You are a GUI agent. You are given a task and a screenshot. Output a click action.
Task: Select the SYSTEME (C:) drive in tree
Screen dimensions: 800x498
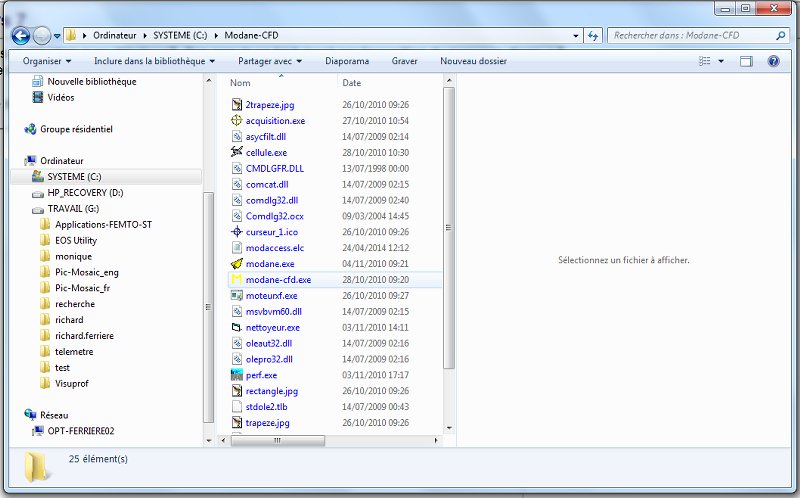(x=74, y=177)
